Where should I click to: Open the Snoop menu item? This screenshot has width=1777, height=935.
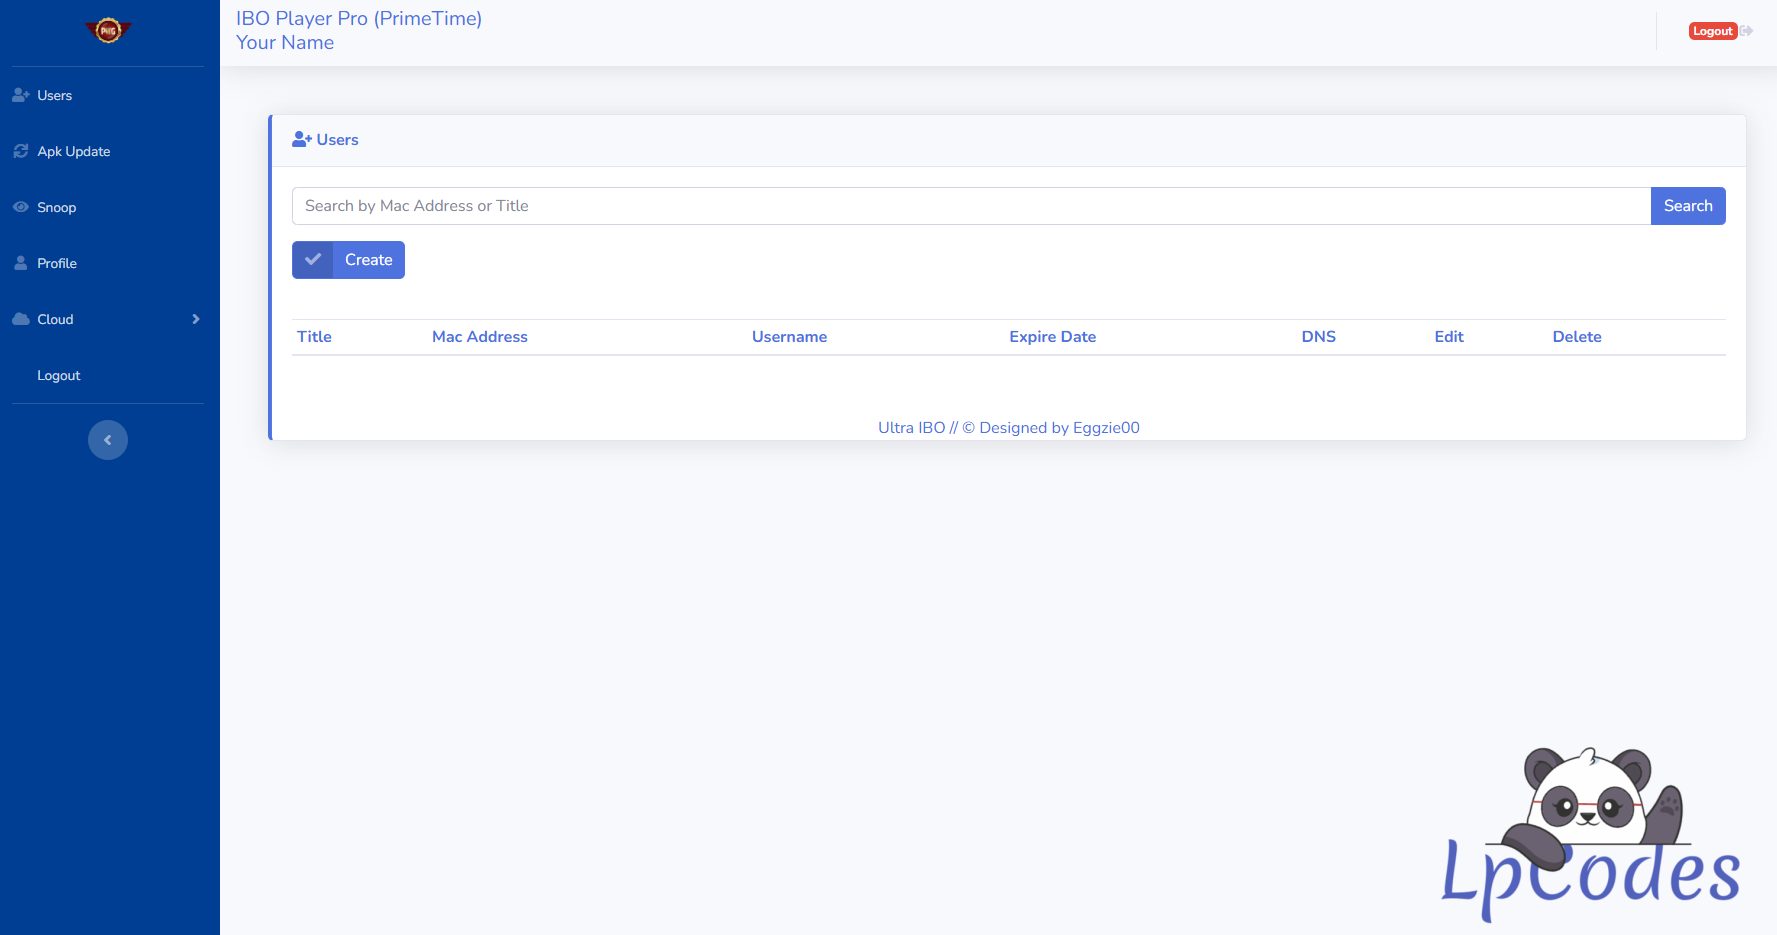coord(57,207)
